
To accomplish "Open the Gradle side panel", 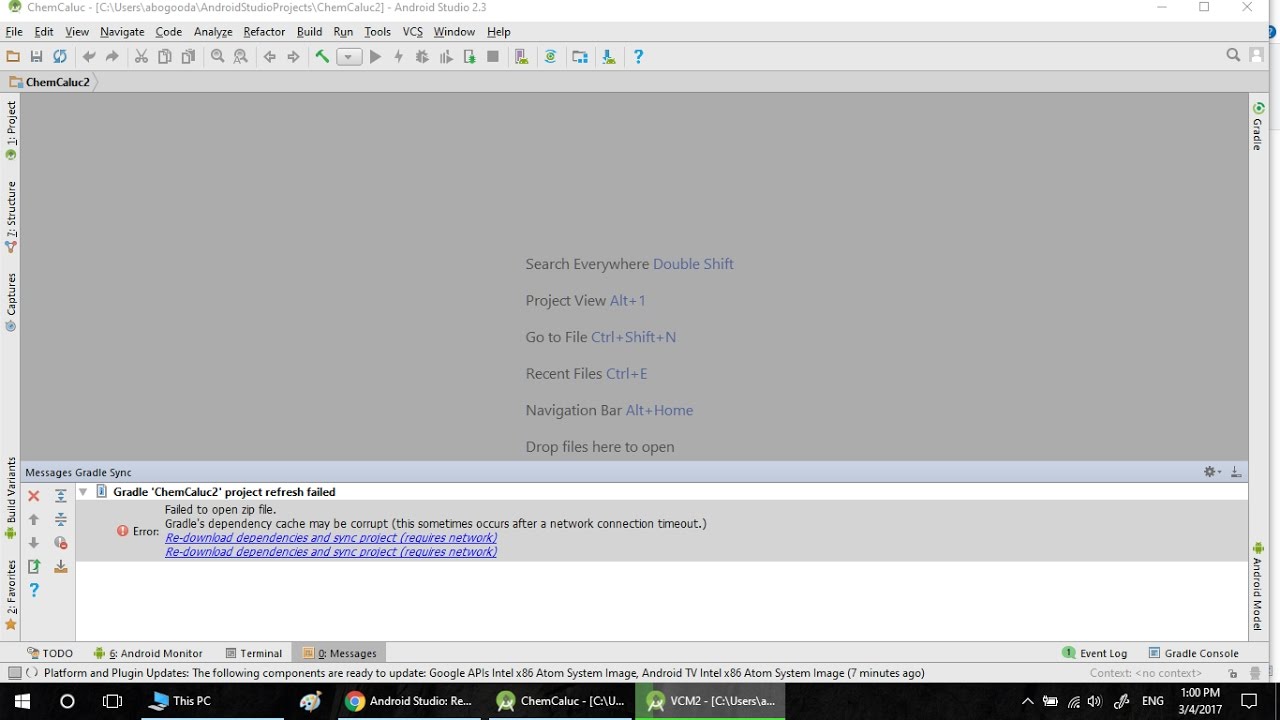I will pos(1258,126).
